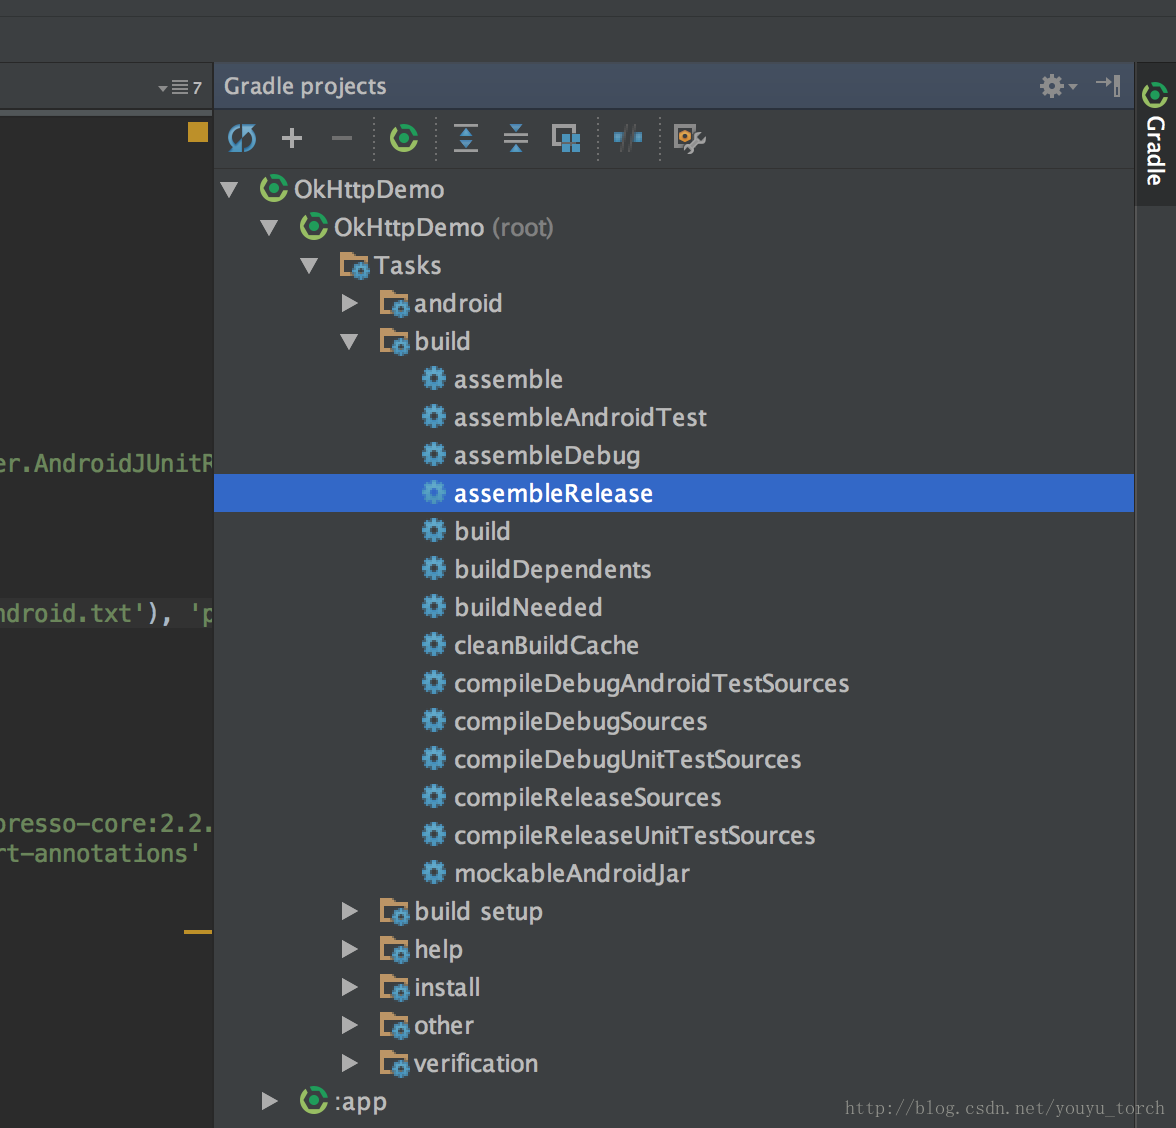Select the compileReleaseSources task
The image size is (1176, 1128).
pyautogui.click(x=587, y=798)
